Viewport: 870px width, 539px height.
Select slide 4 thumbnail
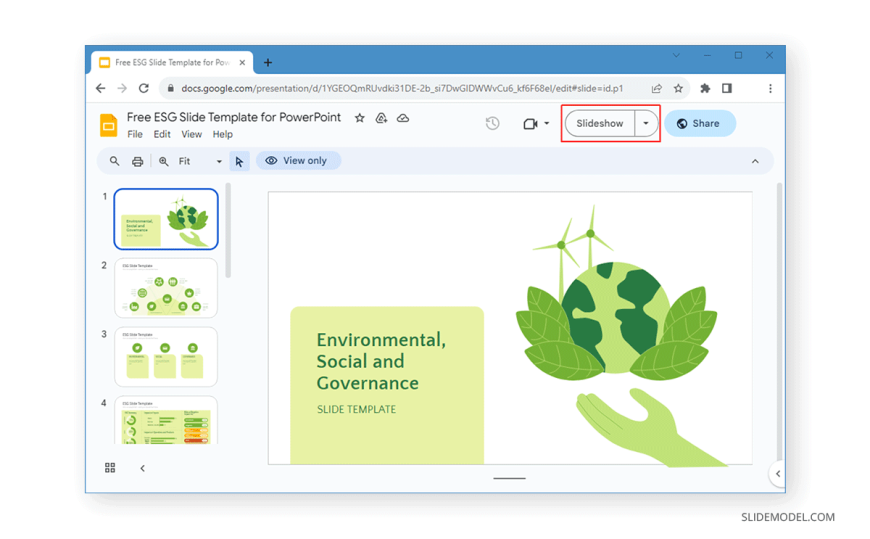[166, 420]
